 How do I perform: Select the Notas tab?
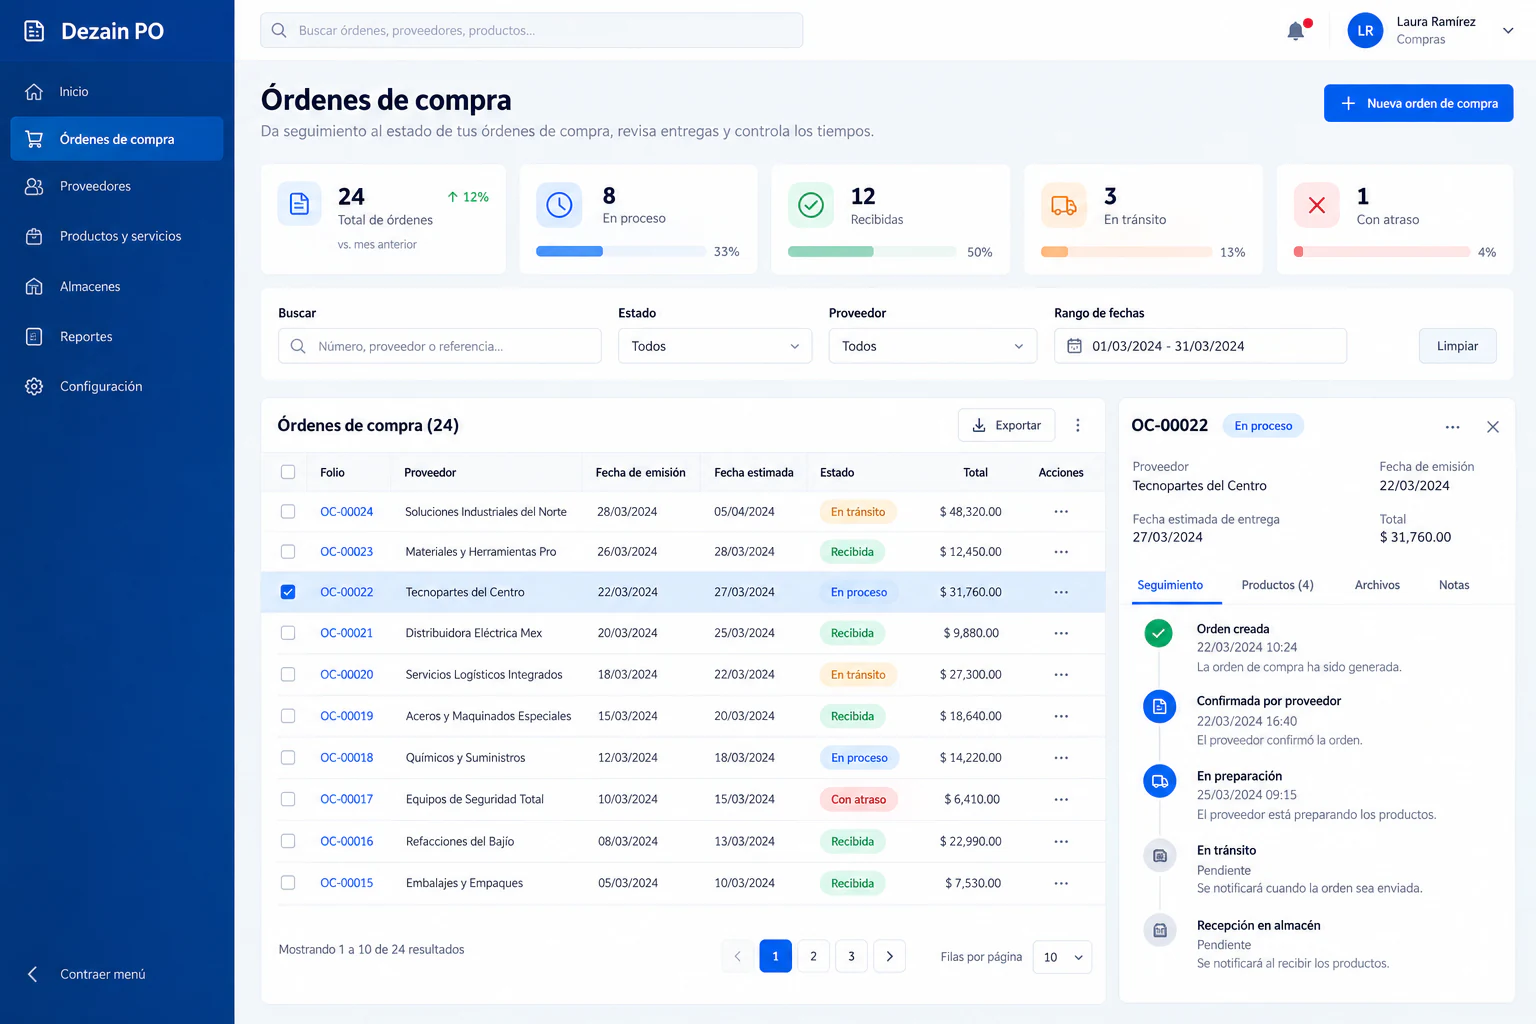pos(1454,585)
